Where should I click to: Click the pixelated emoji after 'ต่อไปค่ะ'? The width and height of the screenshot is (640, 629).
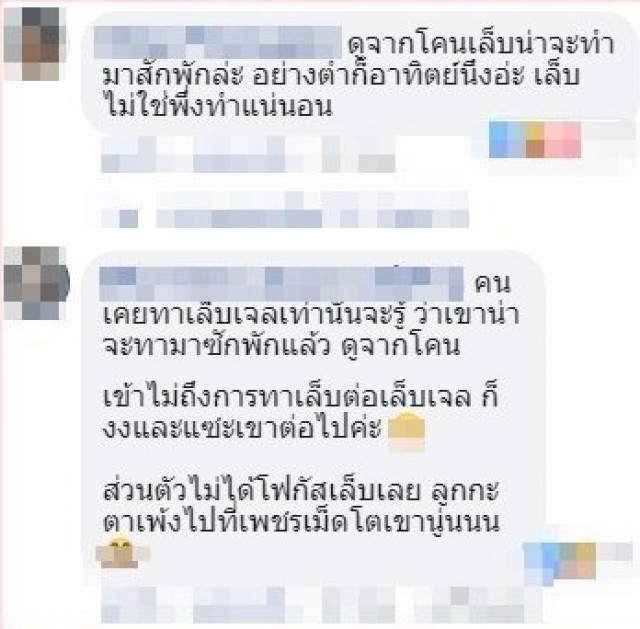406,432
